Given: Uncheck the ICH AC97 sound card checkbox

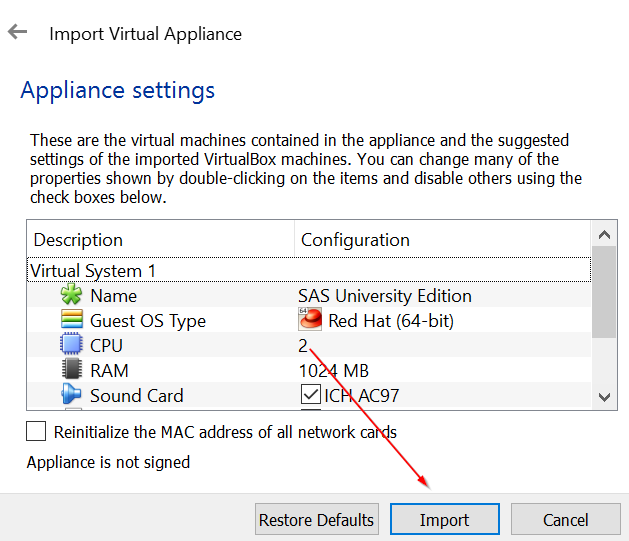Looking at the screenshot, I should 310,395.
